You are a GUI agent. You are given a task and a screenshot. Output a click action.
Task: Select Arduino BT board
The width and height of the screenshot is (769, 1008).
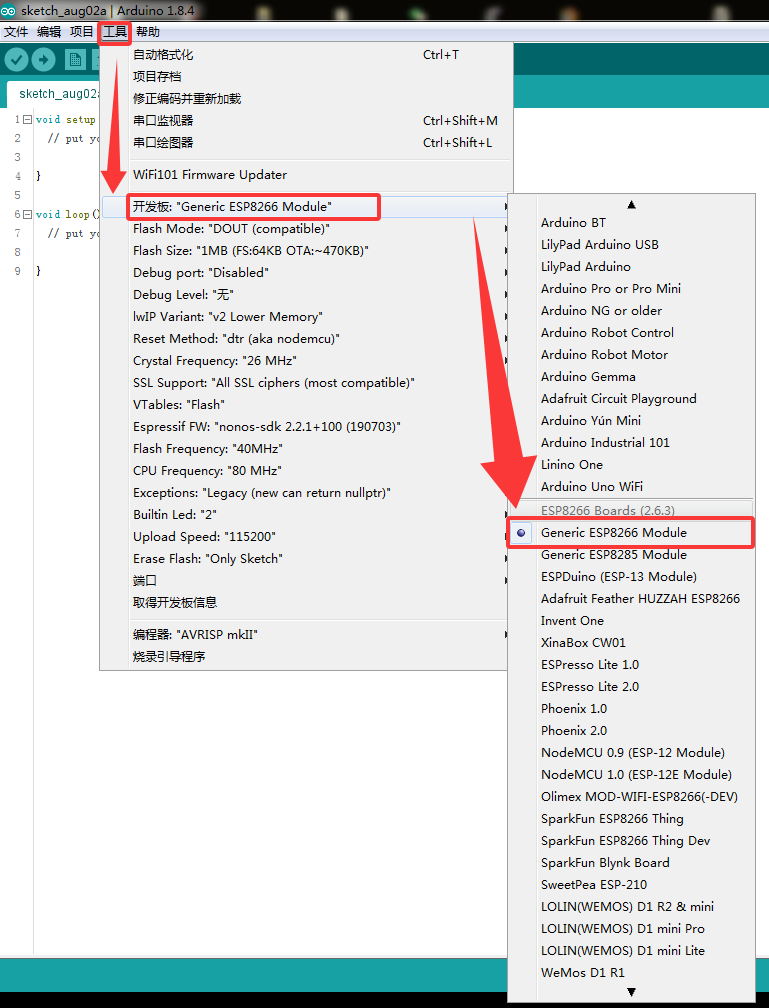tap(631, 222)
